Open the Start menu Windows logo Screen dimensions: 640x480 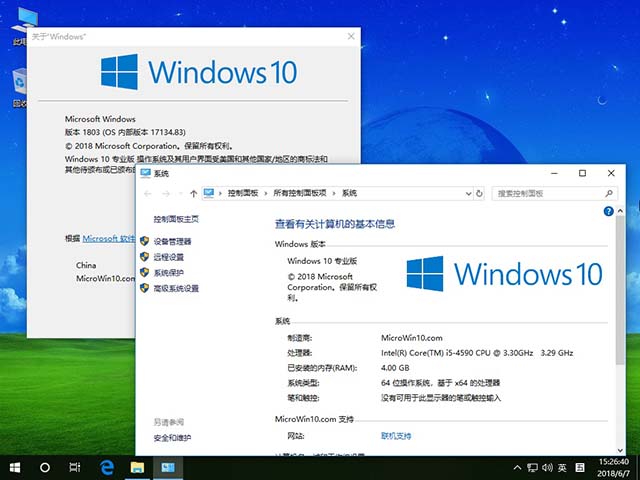tap(15, 467)
